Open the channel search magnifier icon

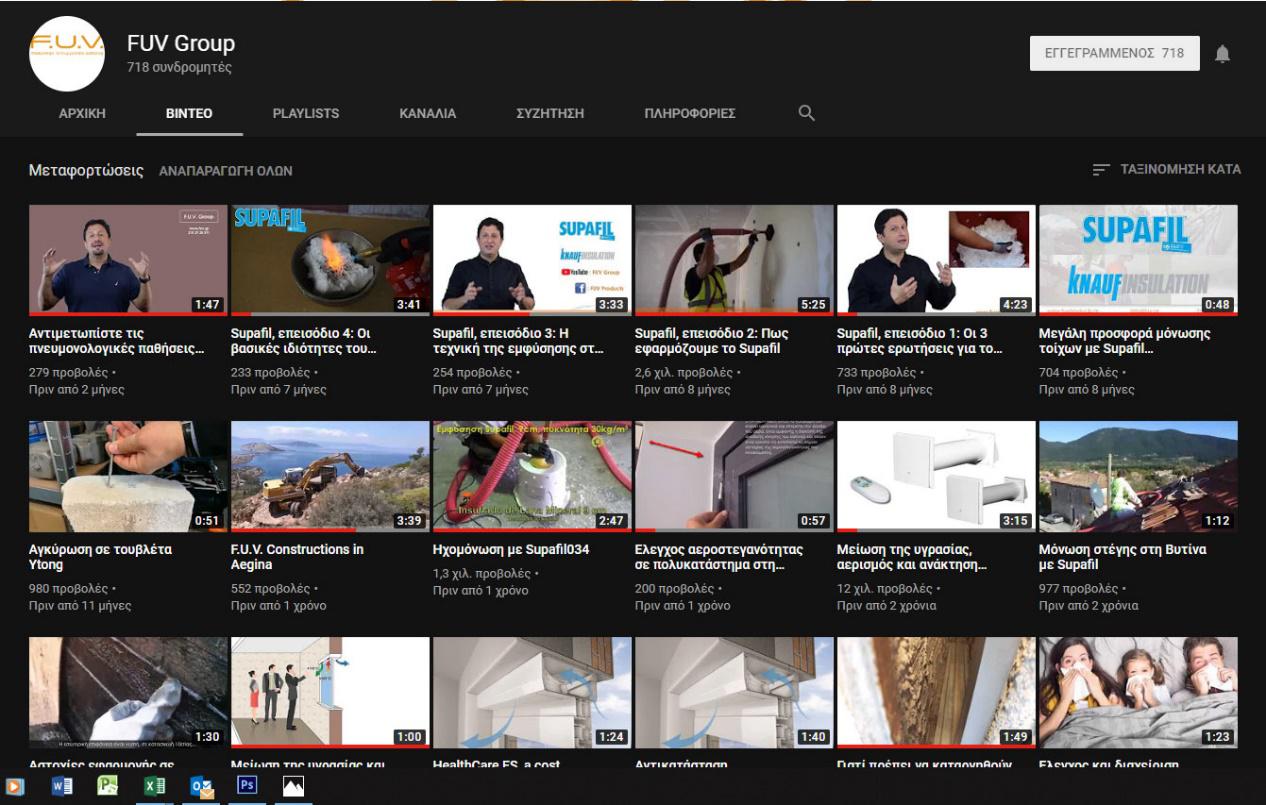point(806,113)
